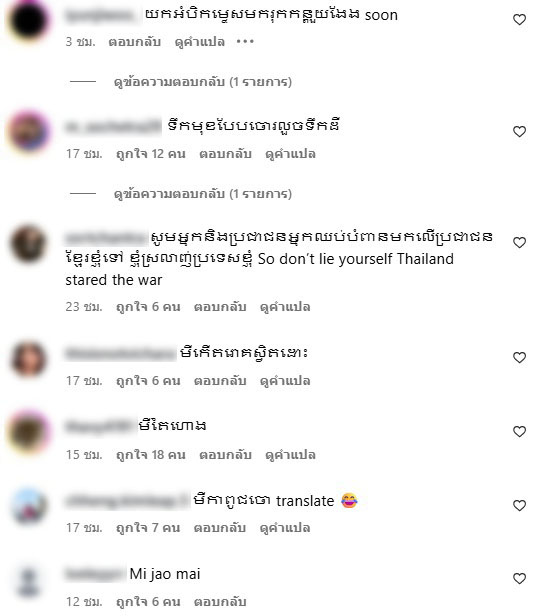This screenshot has width=540, height=616.
Task: Reply to the comment with 12 likes
Action: pyautogui.click(x=225, y=154)
